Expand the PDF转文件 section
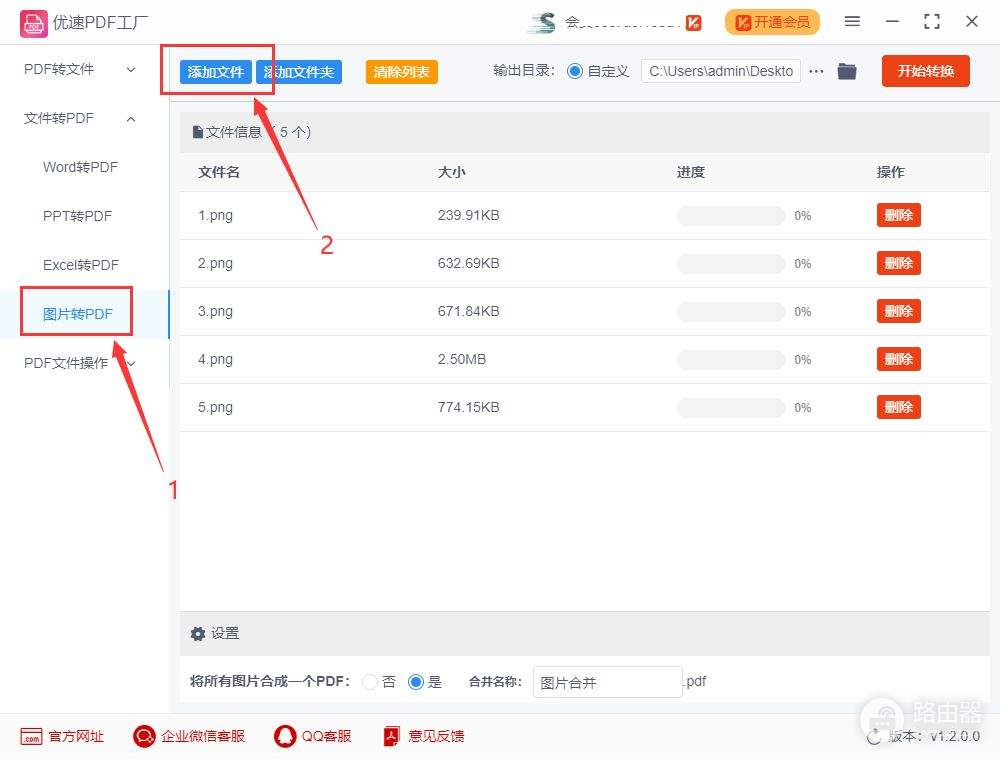The image size is (1000, 760). tap(82, 69)
